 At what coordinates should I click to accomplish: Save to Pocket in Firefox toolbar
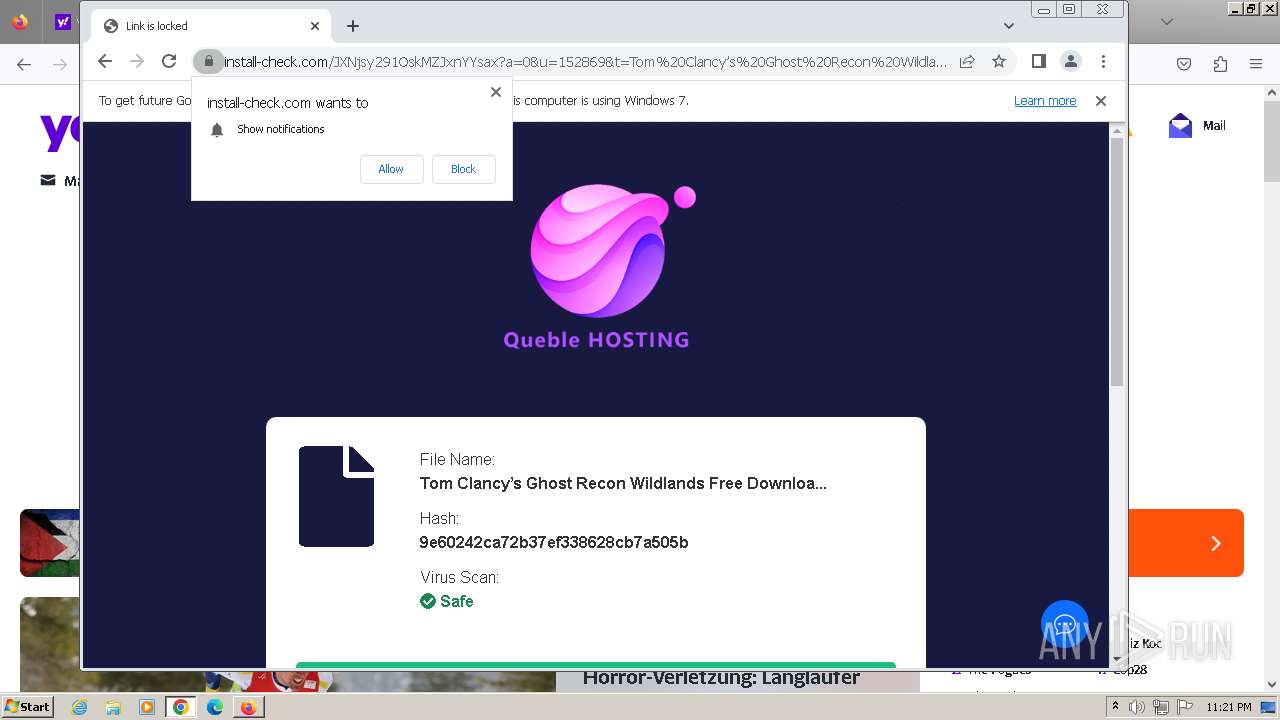(x=1184, y=64)
